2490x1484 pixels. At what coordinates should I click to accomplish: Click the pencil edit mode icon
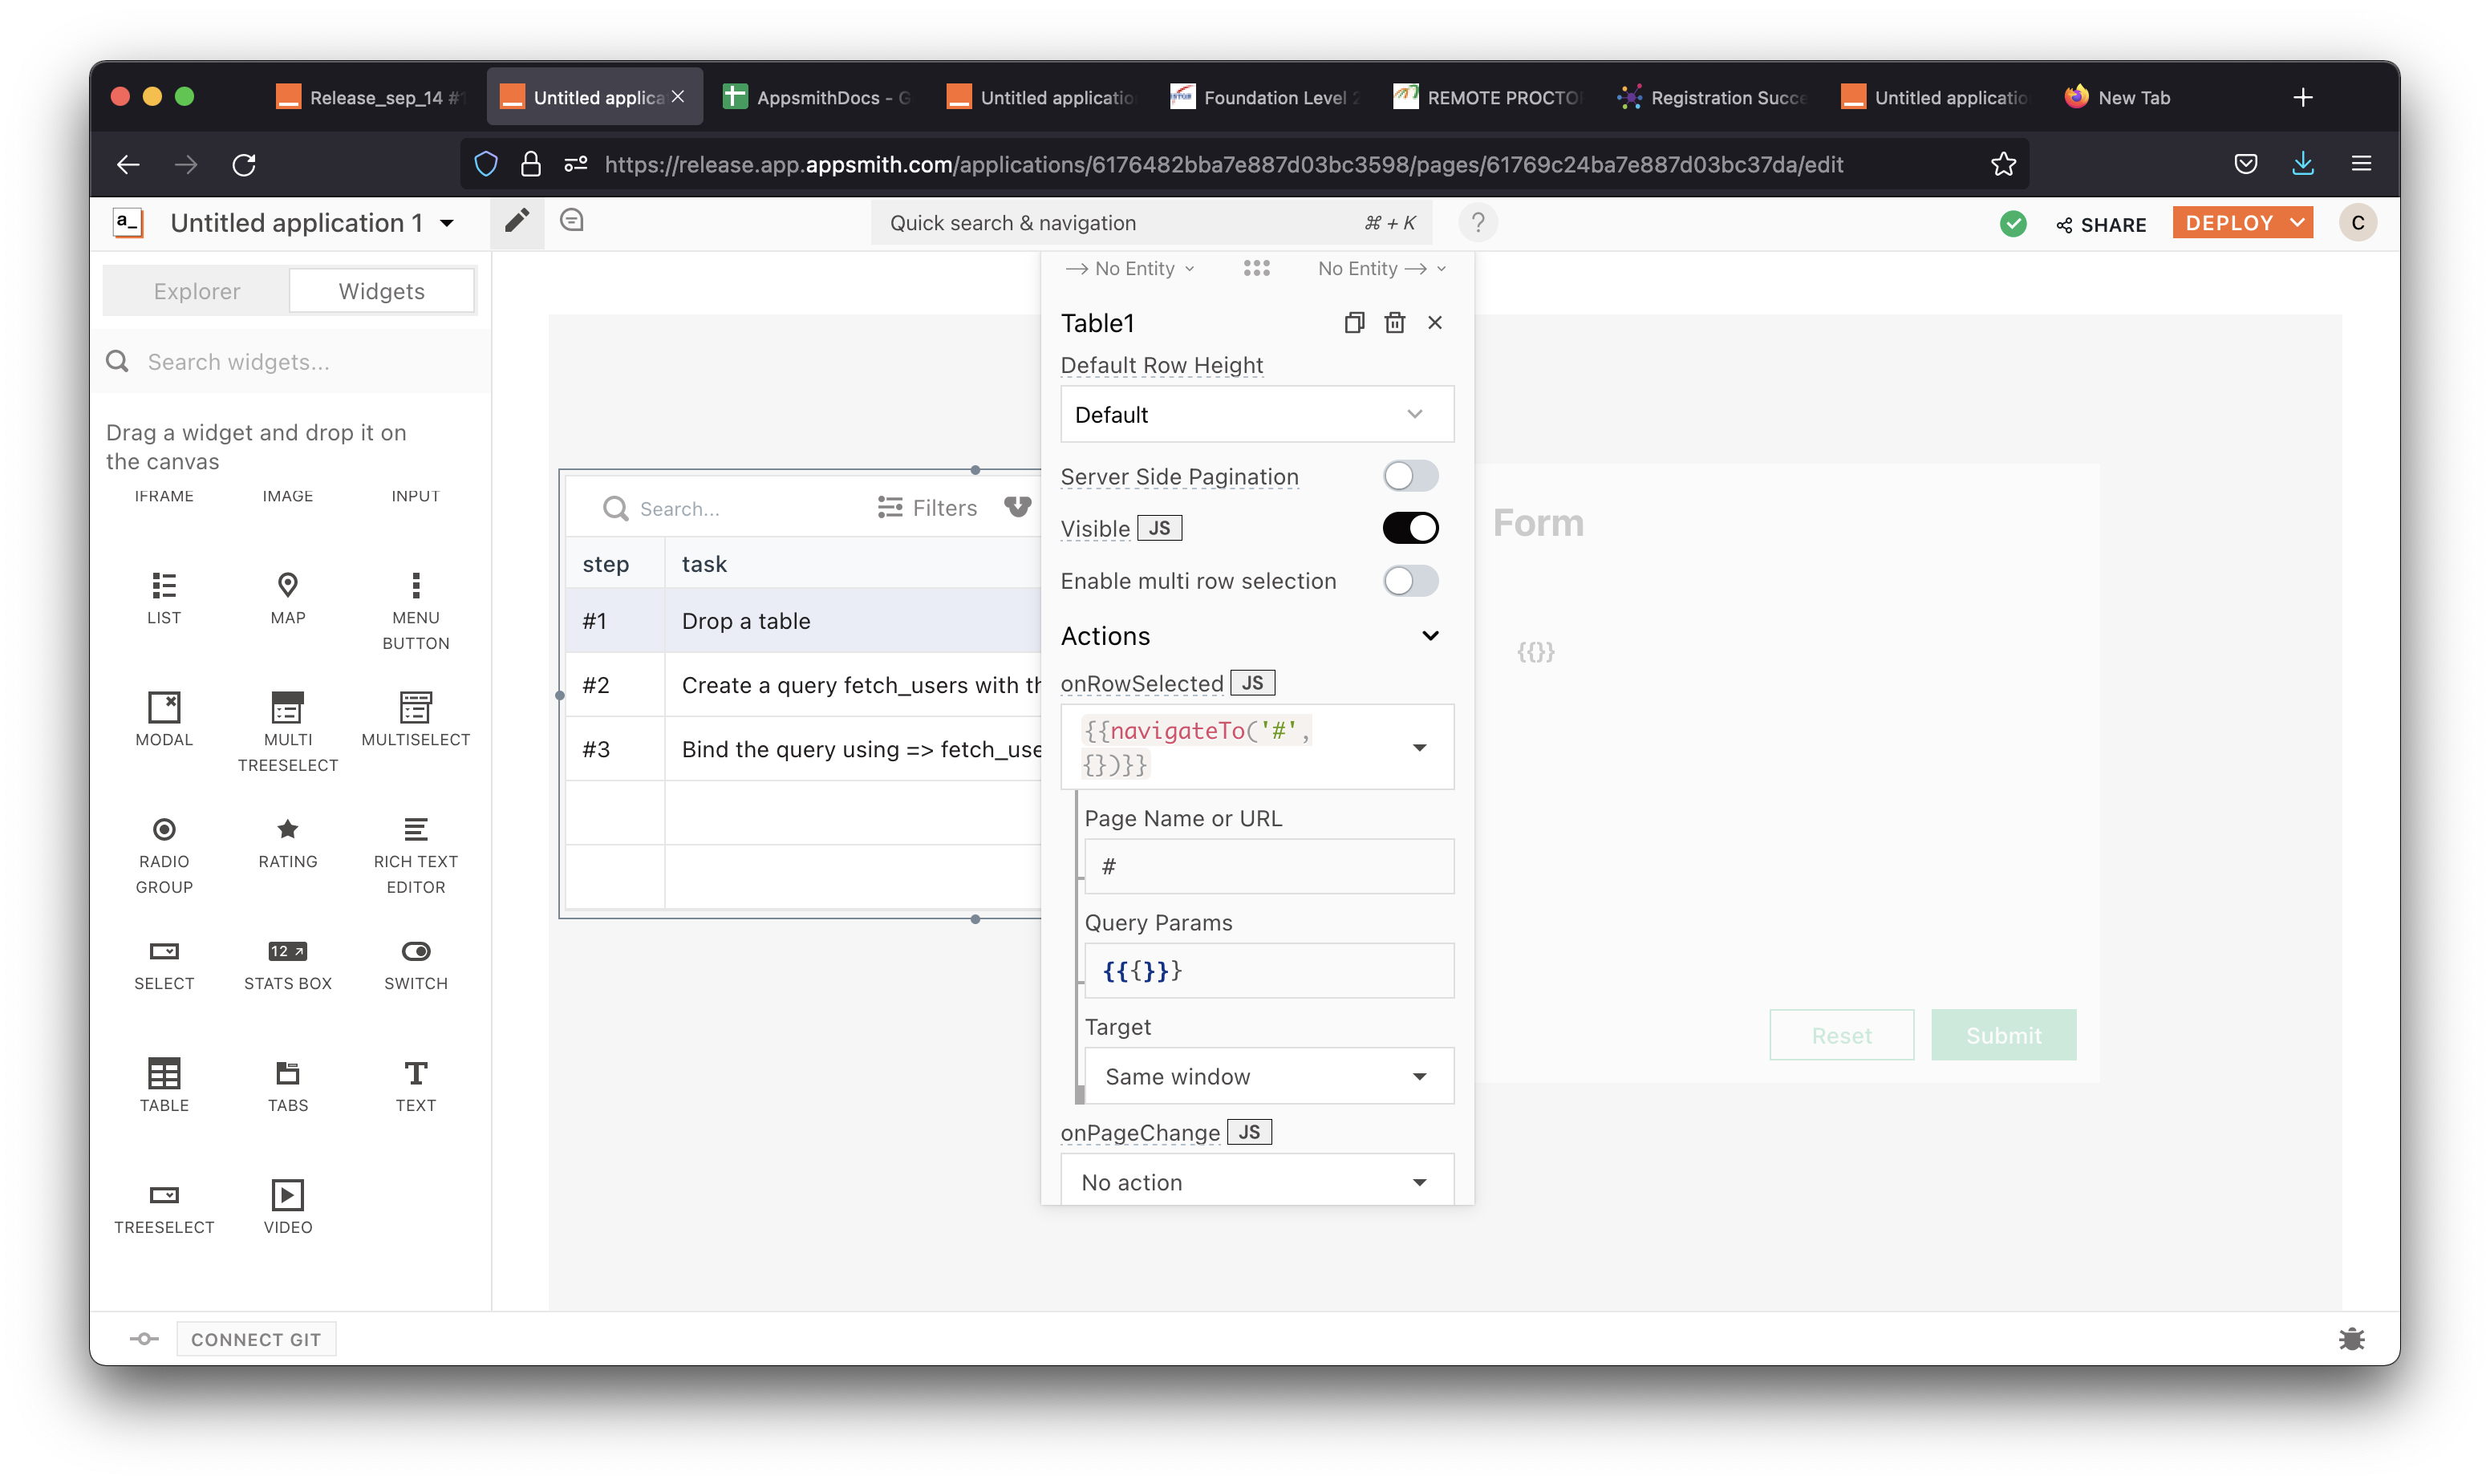516,221
